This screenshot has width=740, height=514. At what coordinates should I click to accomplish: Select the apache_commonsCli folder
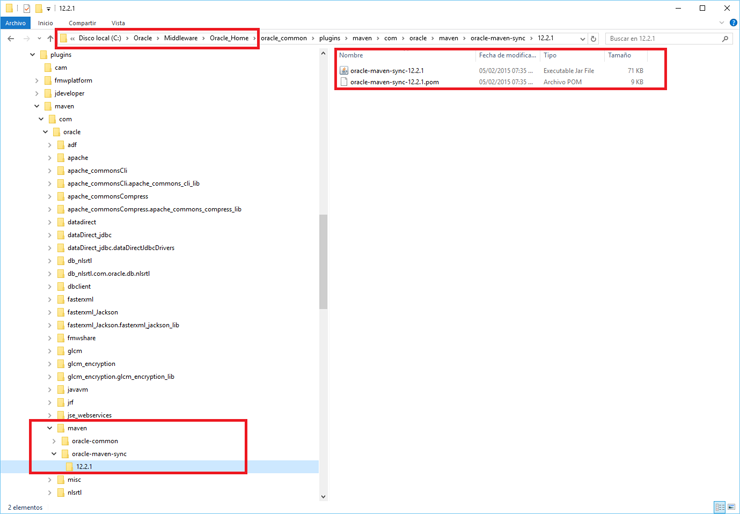click(x=97, y=170)
